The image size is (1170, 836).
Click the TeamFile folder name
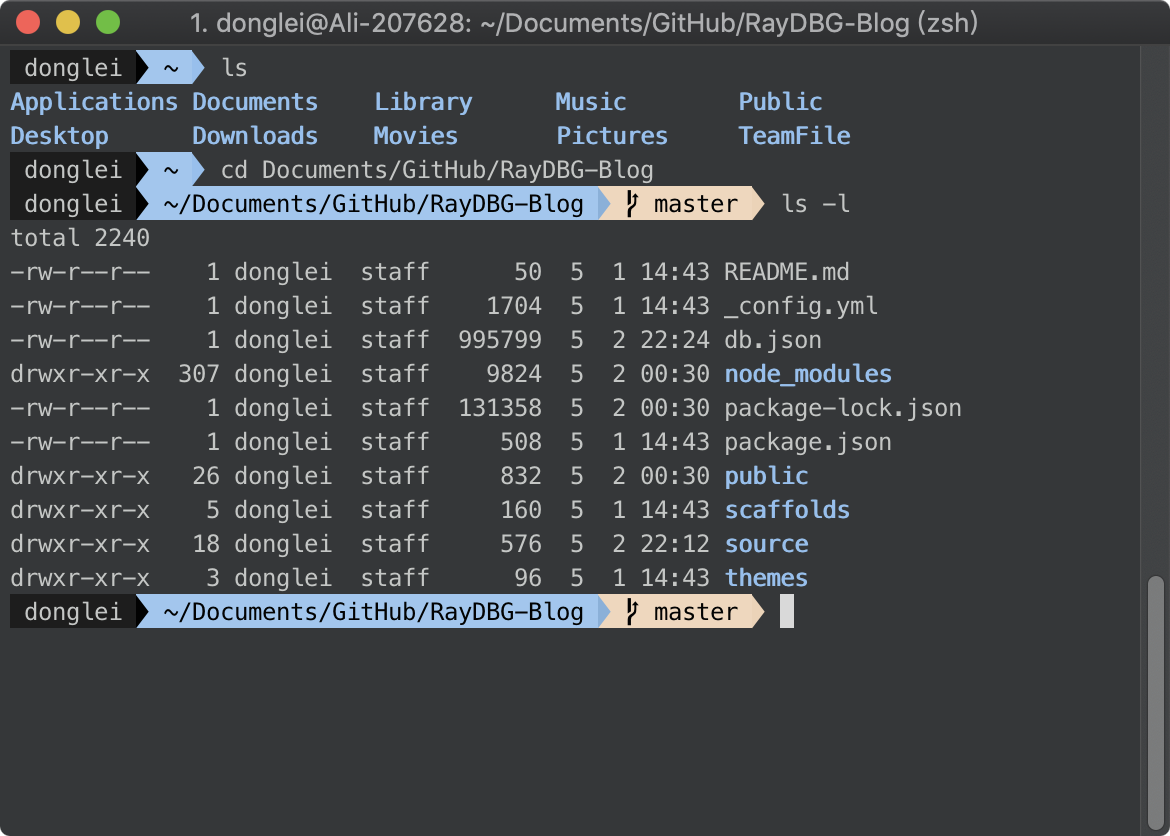(794, 136)
